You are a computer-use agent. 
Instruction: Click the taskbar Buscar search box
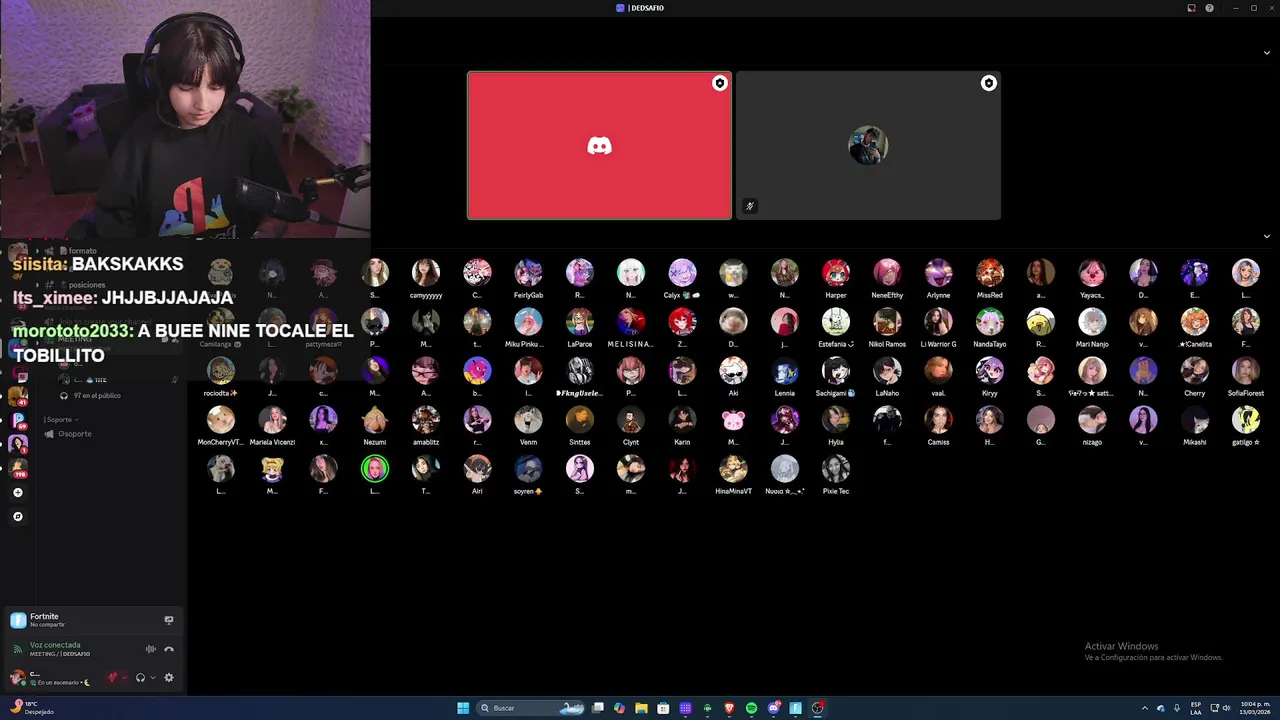click(530, 708)
